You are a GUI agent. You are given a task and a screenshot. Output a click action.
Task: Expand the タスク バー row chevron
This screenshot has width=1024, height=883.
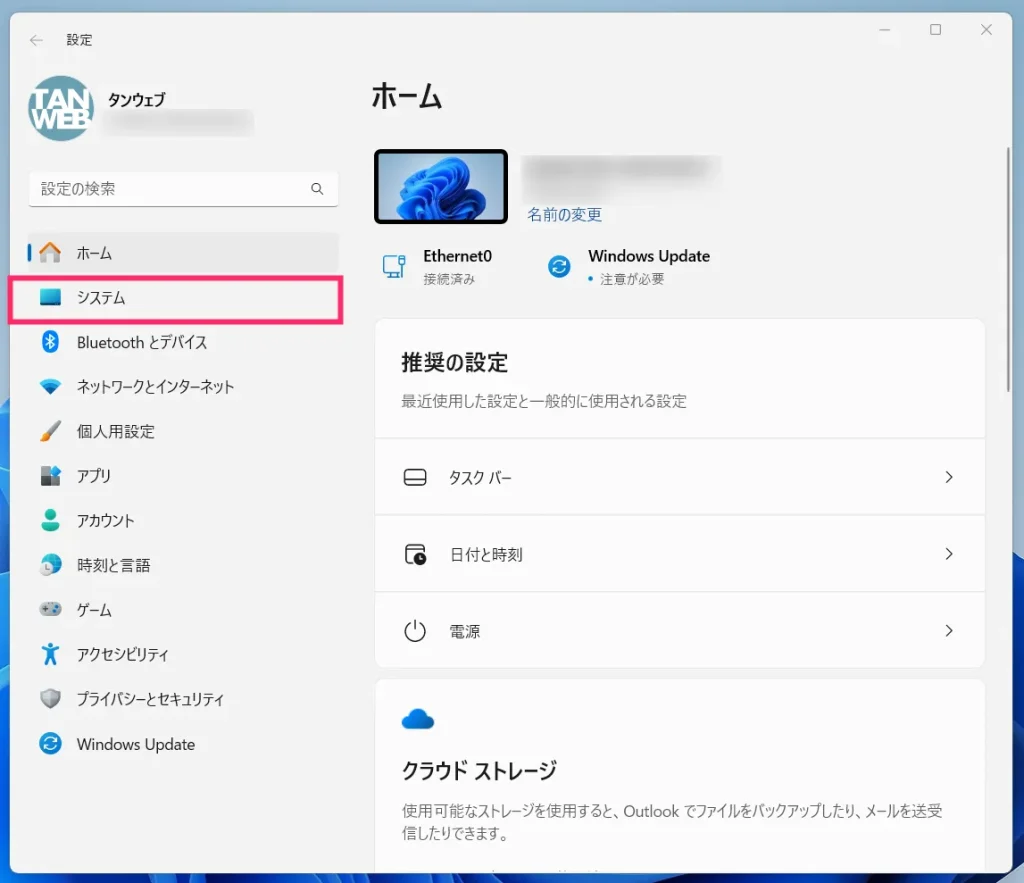tap(949, 477)
